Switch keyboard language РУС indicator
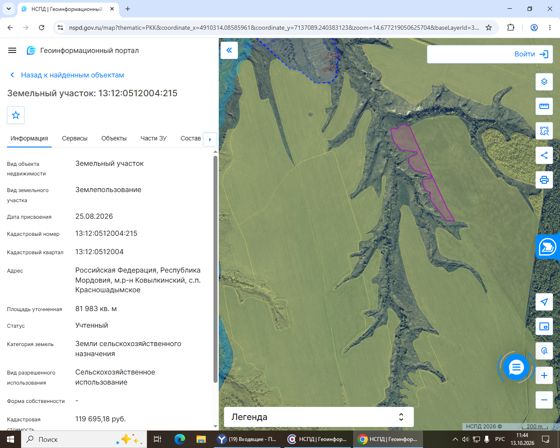This screenshot has height=448, width=560. click(500, 439)
